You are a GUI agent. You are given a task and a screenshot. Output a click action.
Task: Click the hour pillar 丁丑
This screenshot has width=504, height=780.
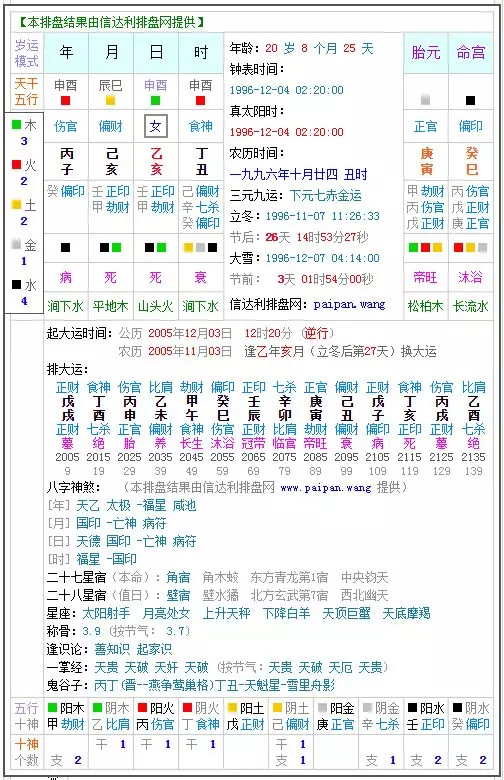(x=202, y=161)
